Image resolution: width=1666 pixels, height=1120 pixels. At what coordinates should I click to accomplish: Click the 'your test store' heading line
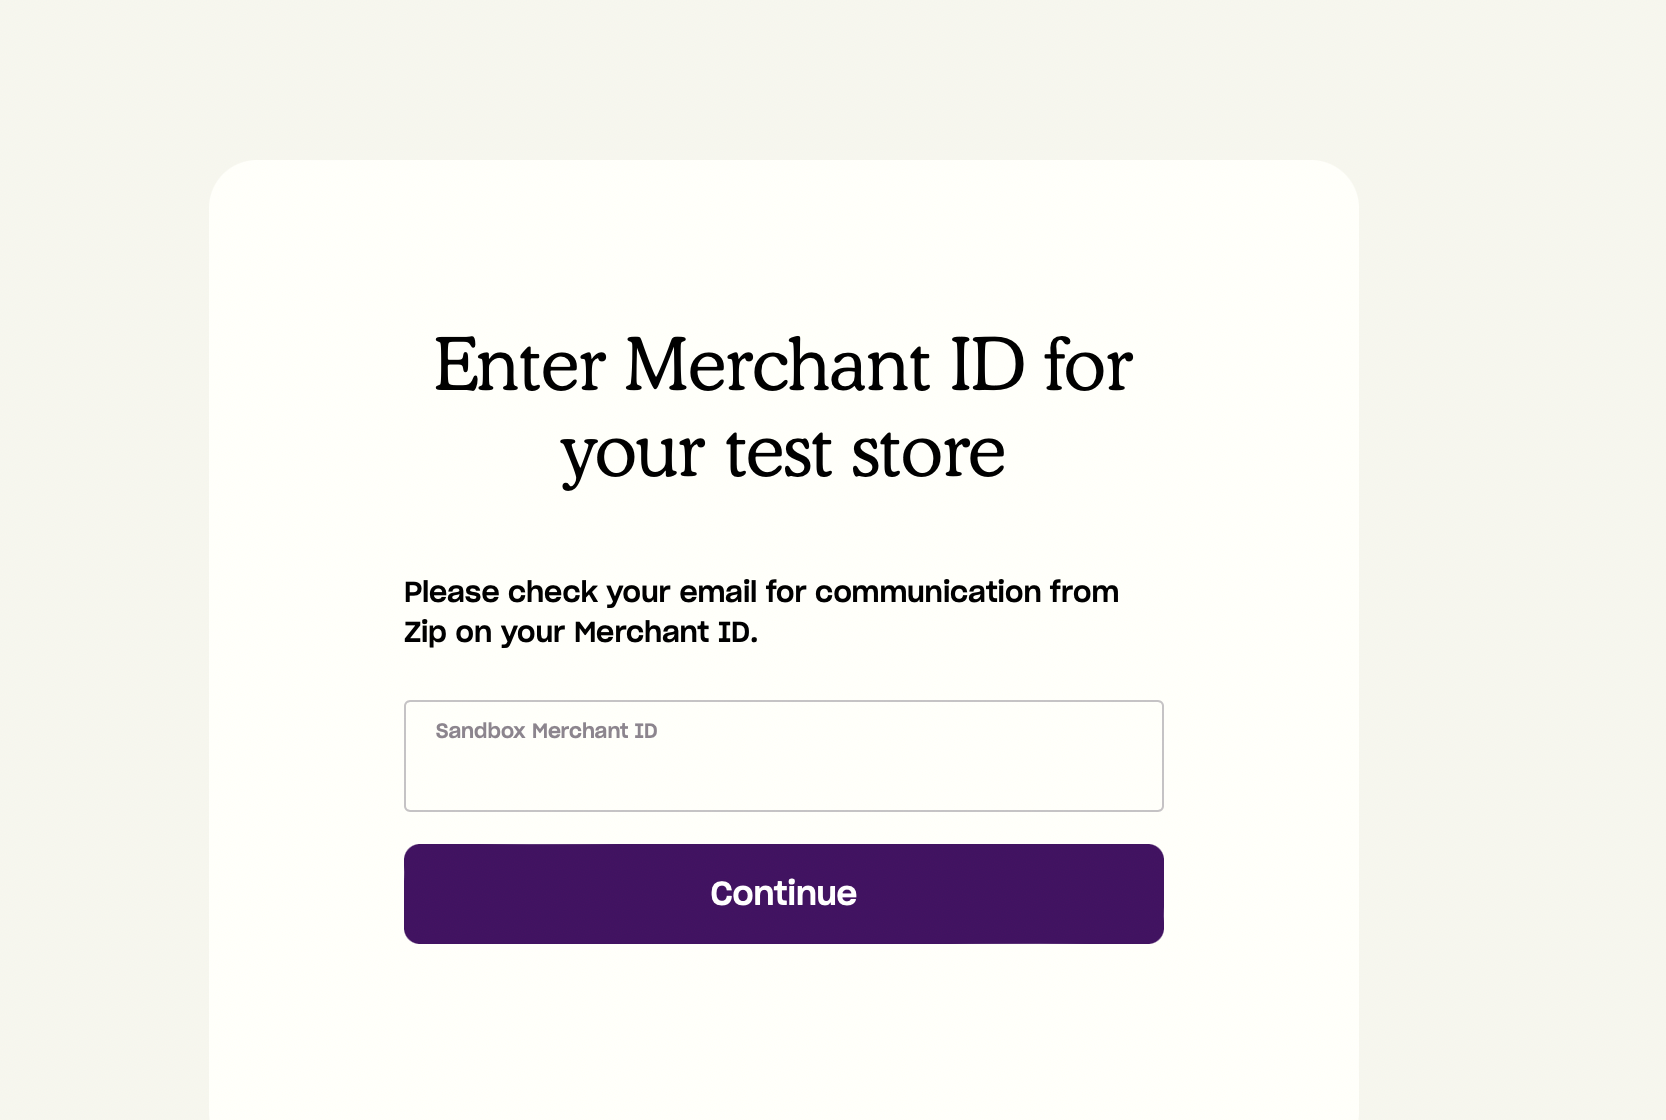tap(783, 454)
